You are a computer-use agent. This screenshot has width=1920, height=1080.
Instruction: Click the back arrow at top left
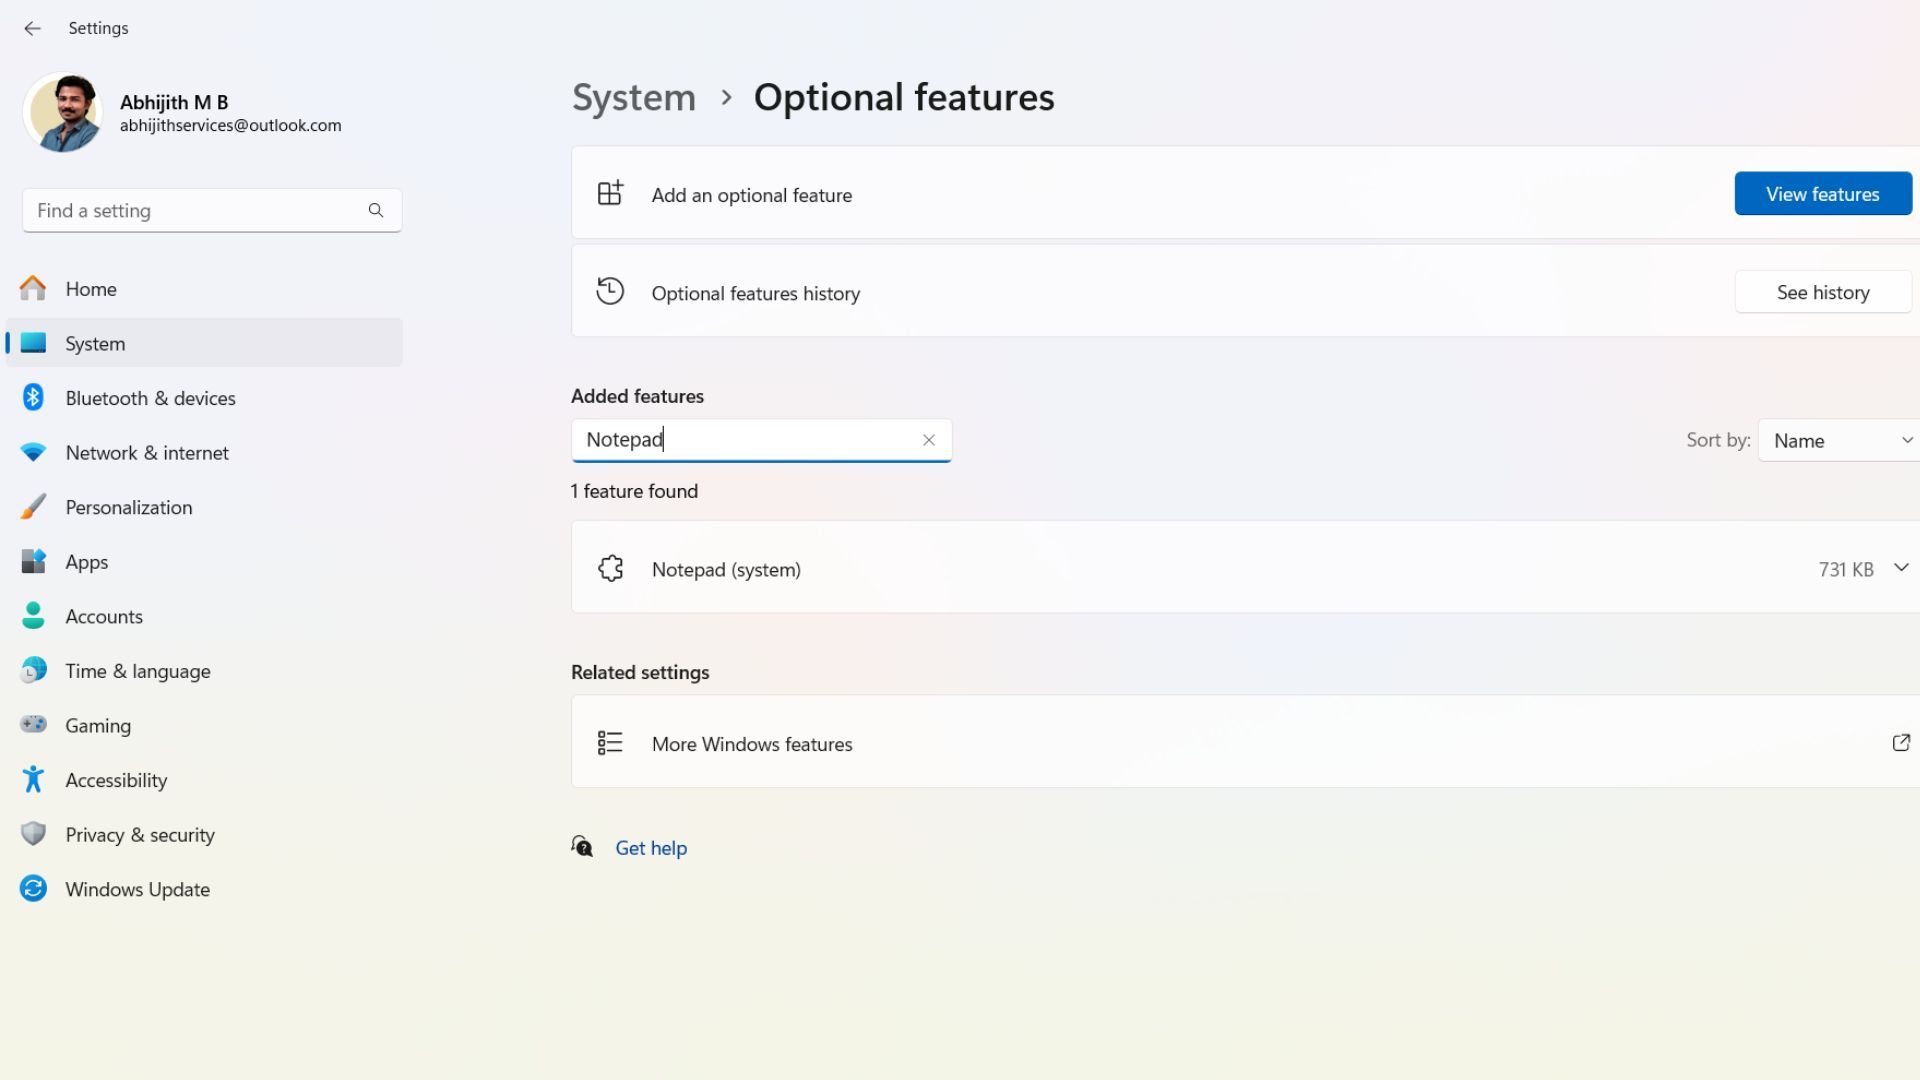(x=33, y=28)
